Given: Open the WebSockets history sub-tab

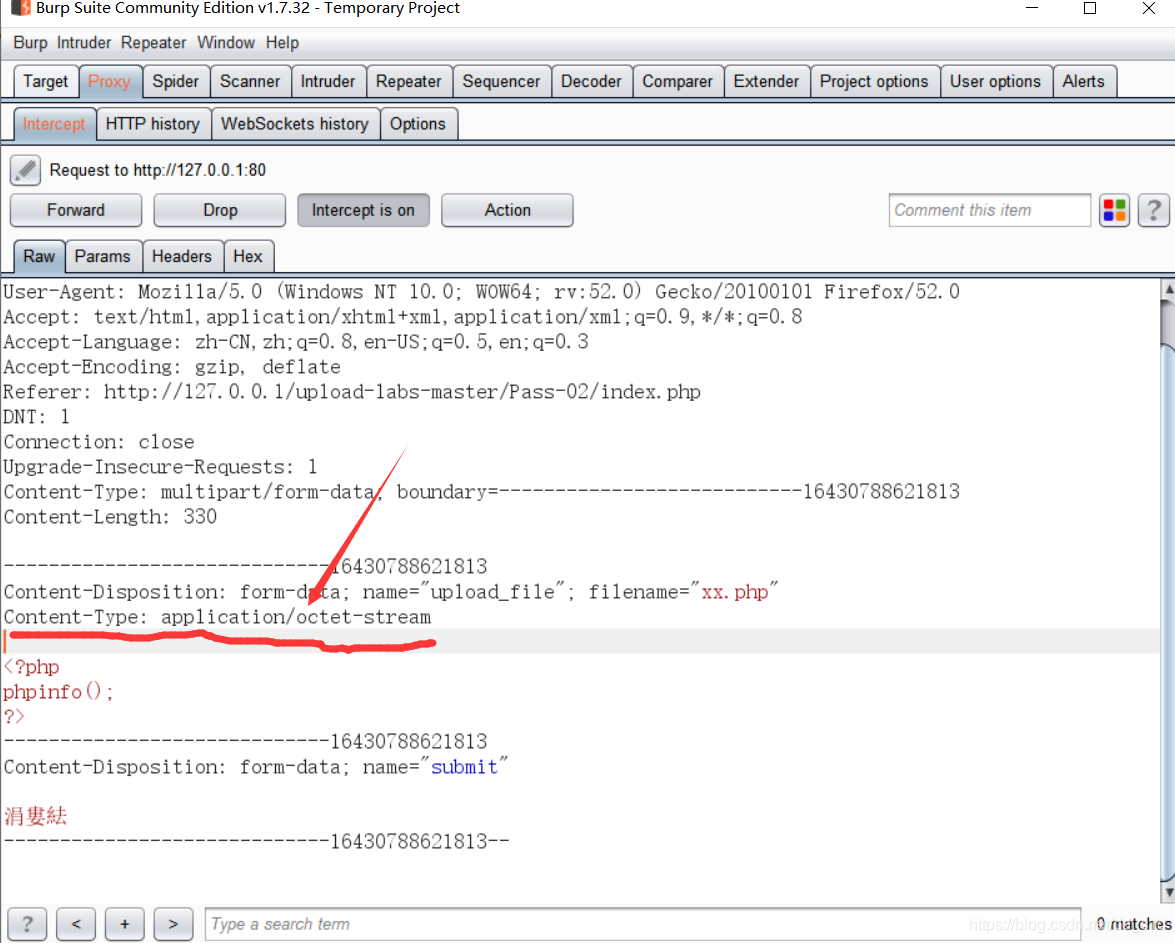Looking at the screenshot, I should coord(294,124).
